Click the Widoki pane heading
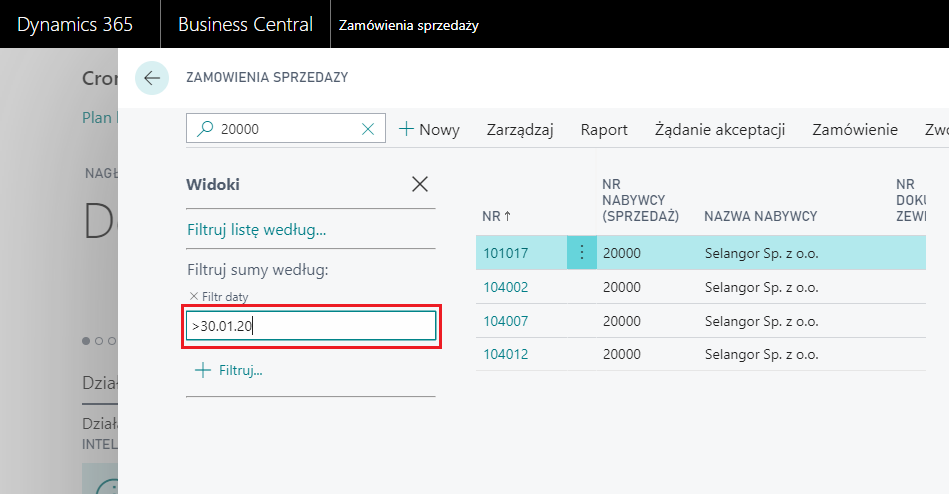Screen dimensions: 949x494 pos(213,184)
